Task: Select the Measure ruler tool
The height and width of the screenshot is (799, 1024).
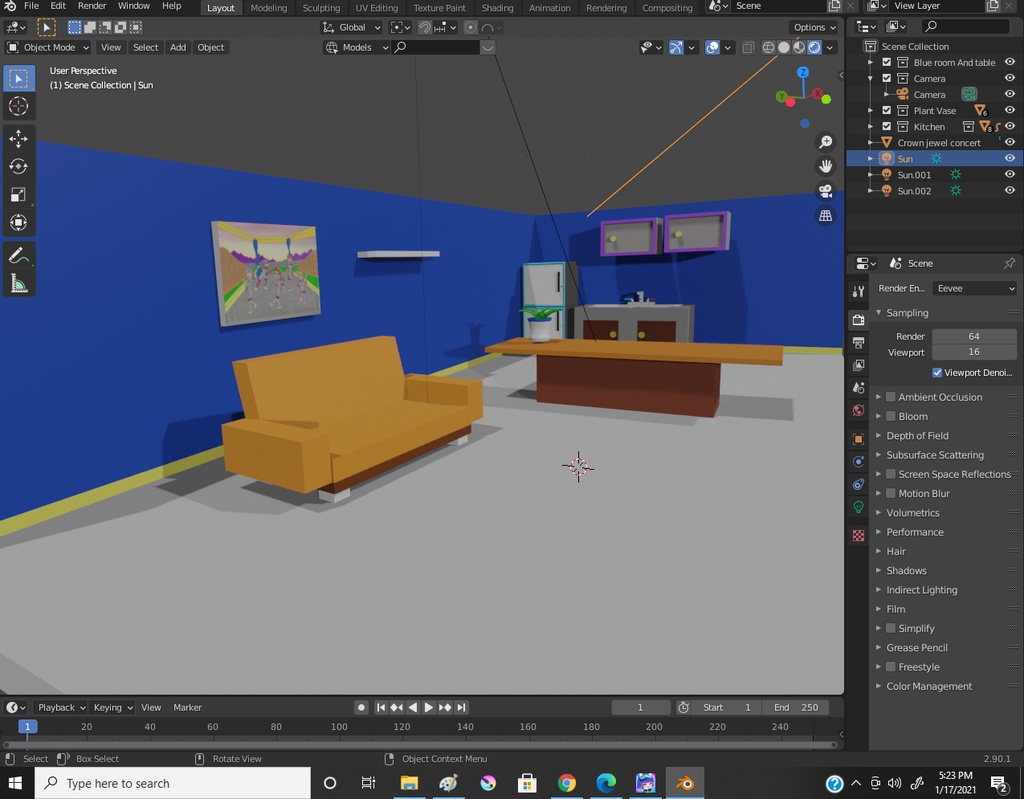Action: 18,284
